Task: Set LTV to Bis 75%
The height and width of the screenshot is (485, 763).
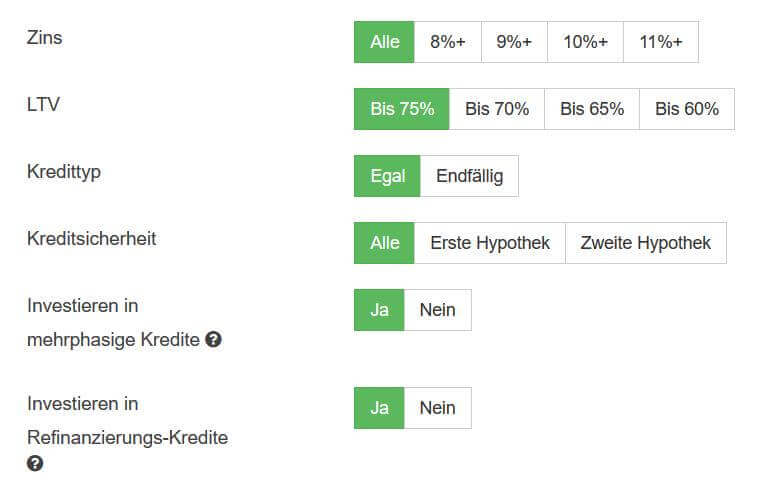Action: tap(402, 109)
